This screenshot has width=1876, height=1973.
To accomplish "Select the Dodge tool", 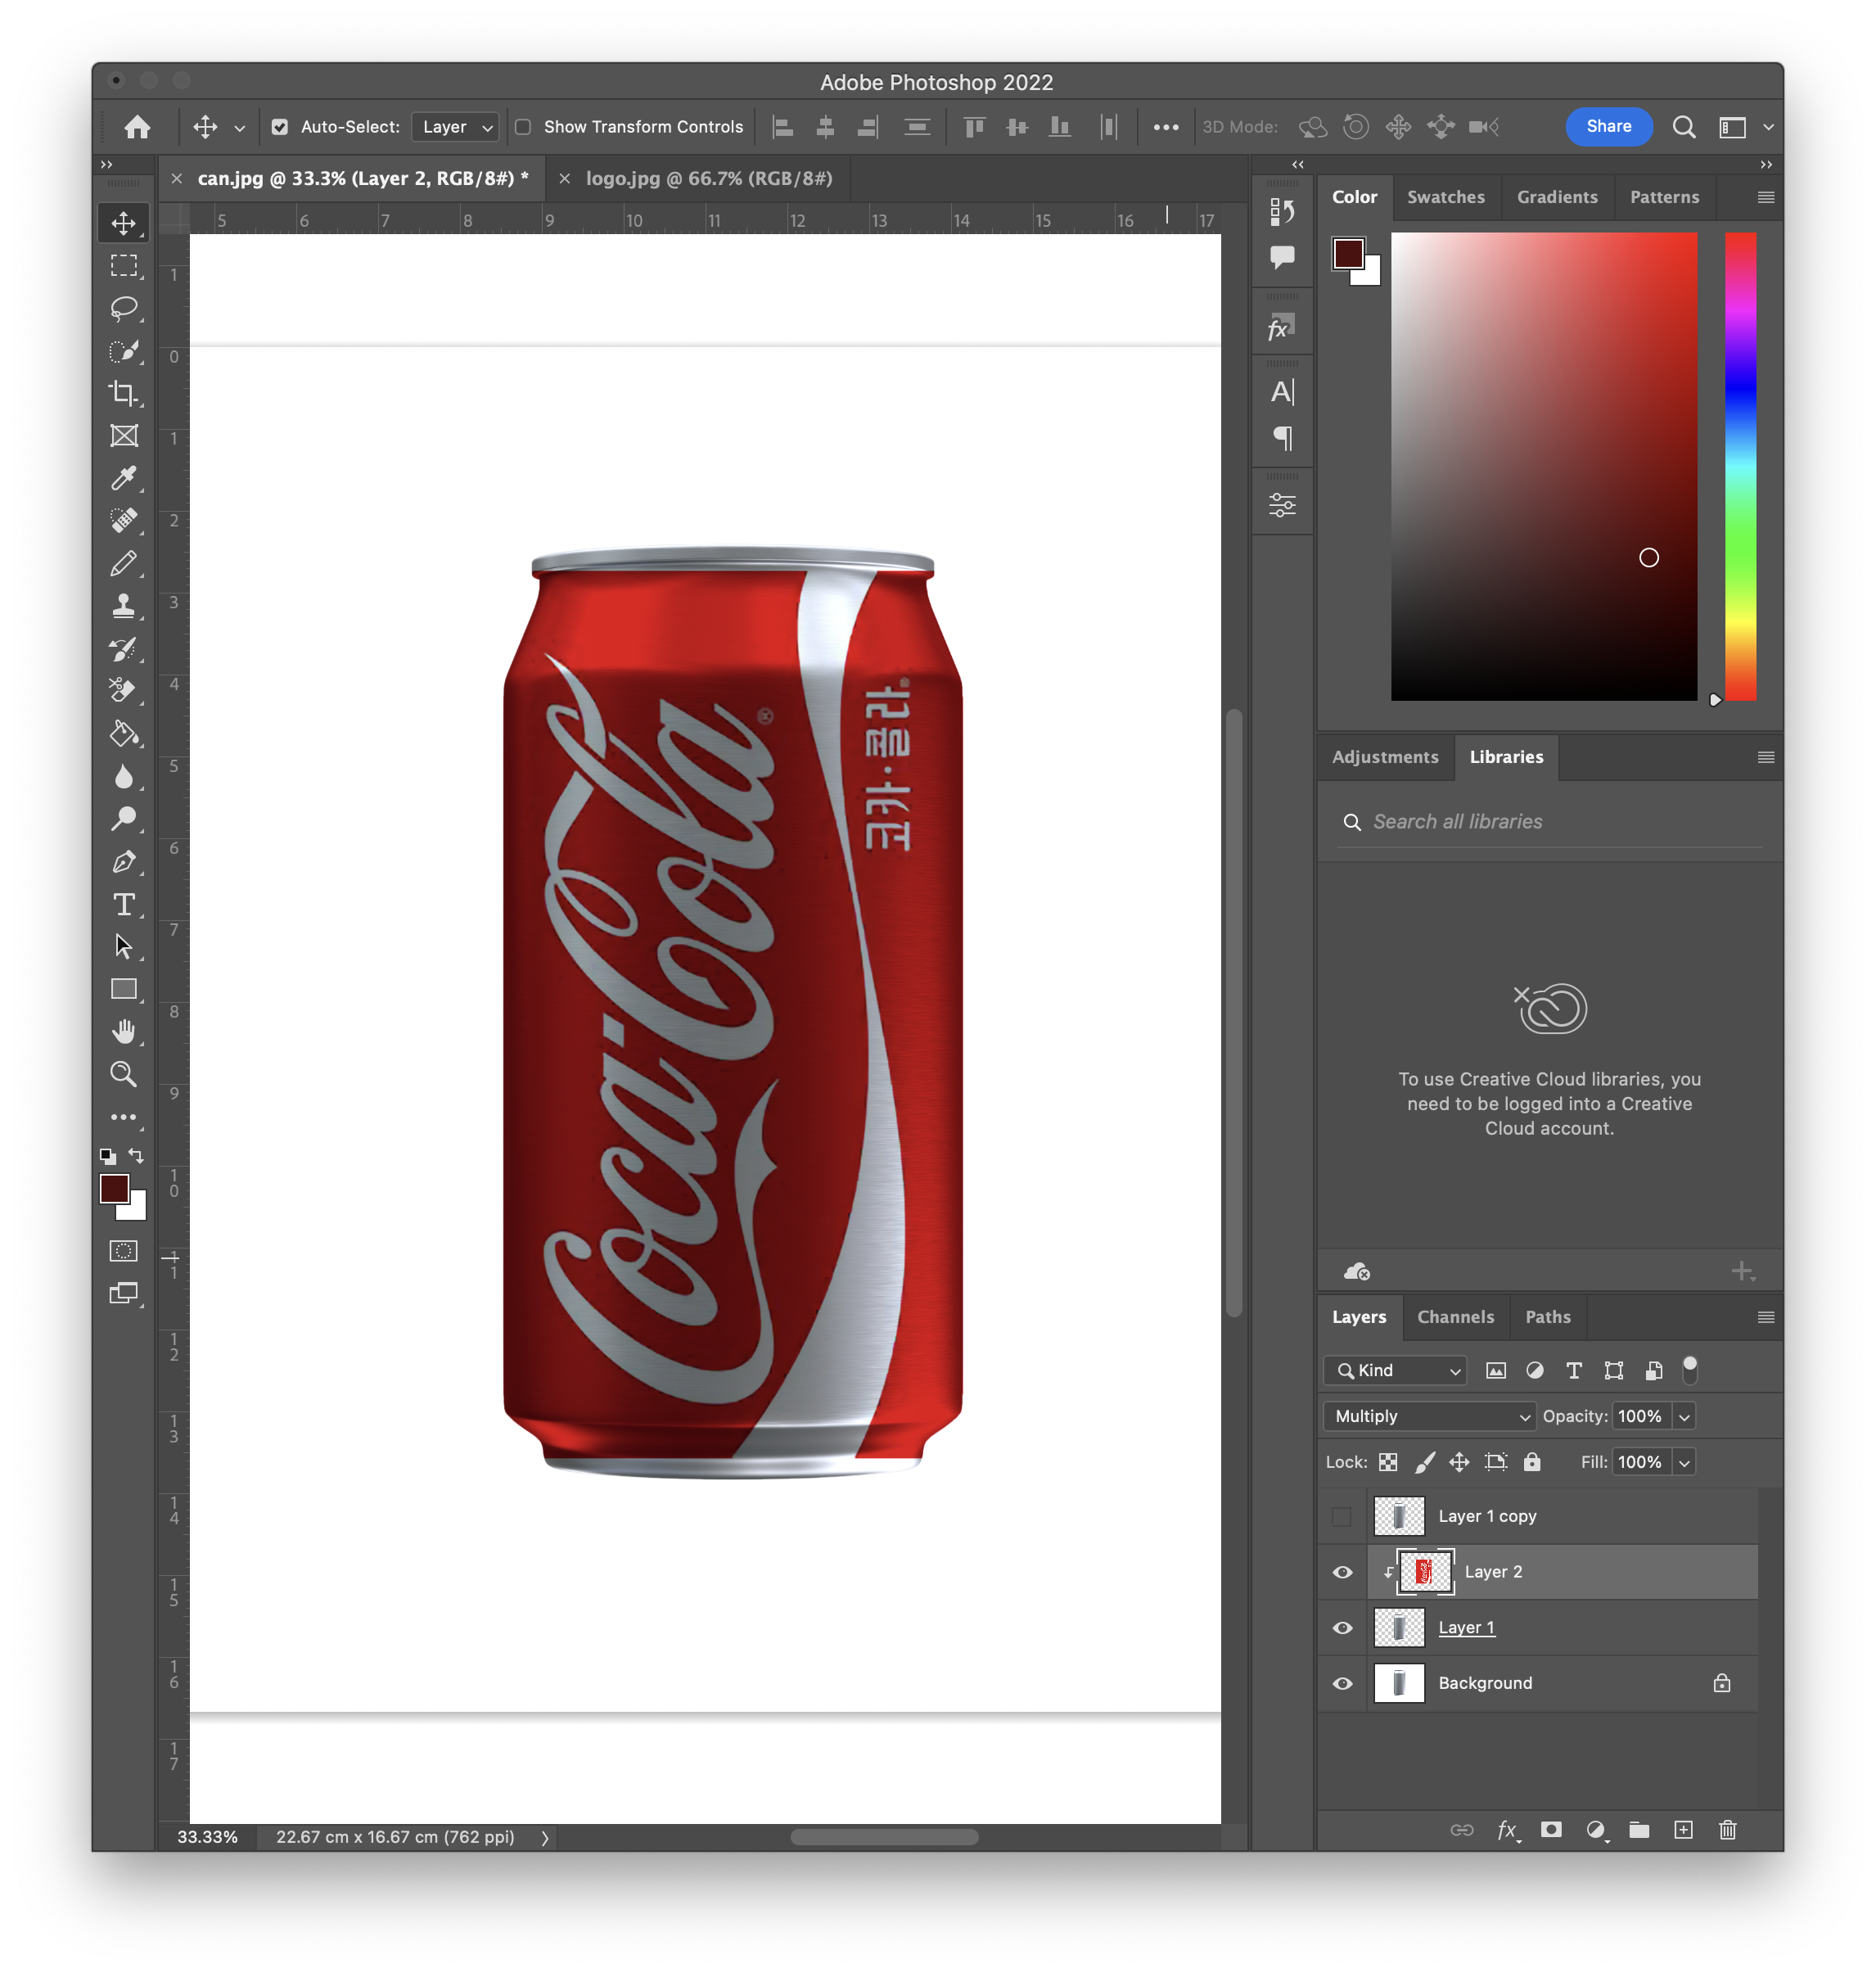I will (124, 819).
